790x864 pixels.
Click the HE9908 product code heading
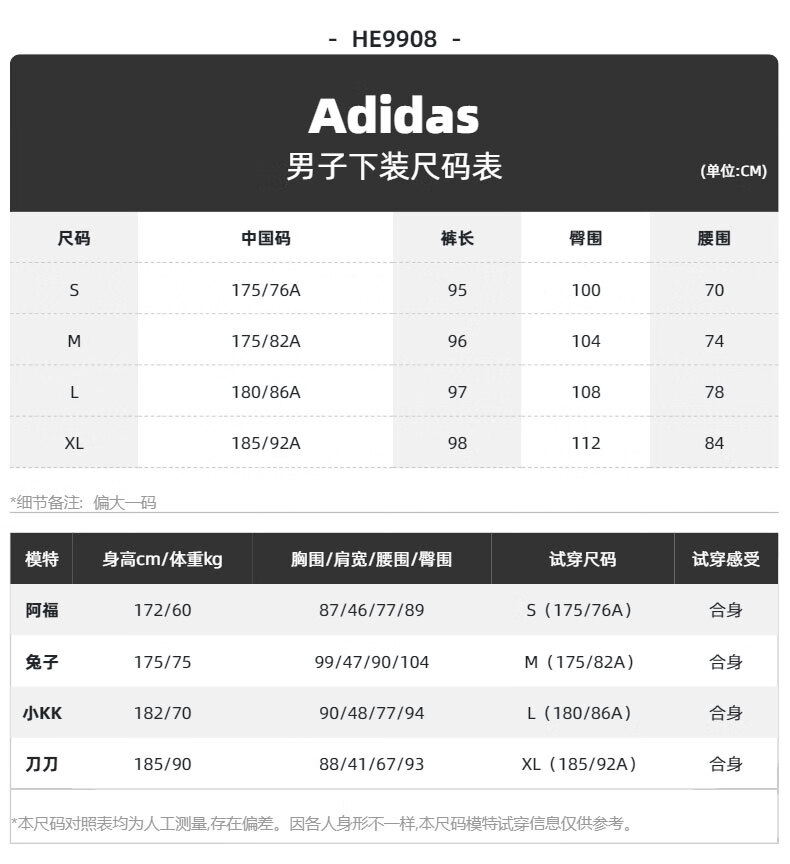pyautogui.click(x=394, y=39)
